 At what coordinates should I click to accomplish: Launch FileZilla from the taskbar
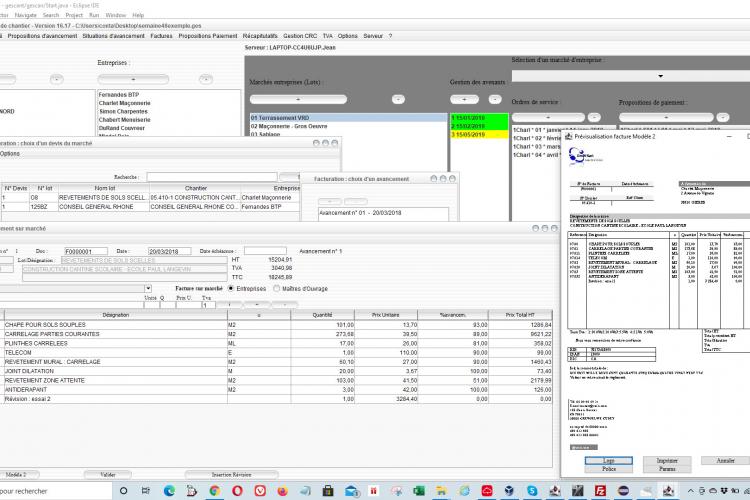pyautogui.click(x=600, y=490)
